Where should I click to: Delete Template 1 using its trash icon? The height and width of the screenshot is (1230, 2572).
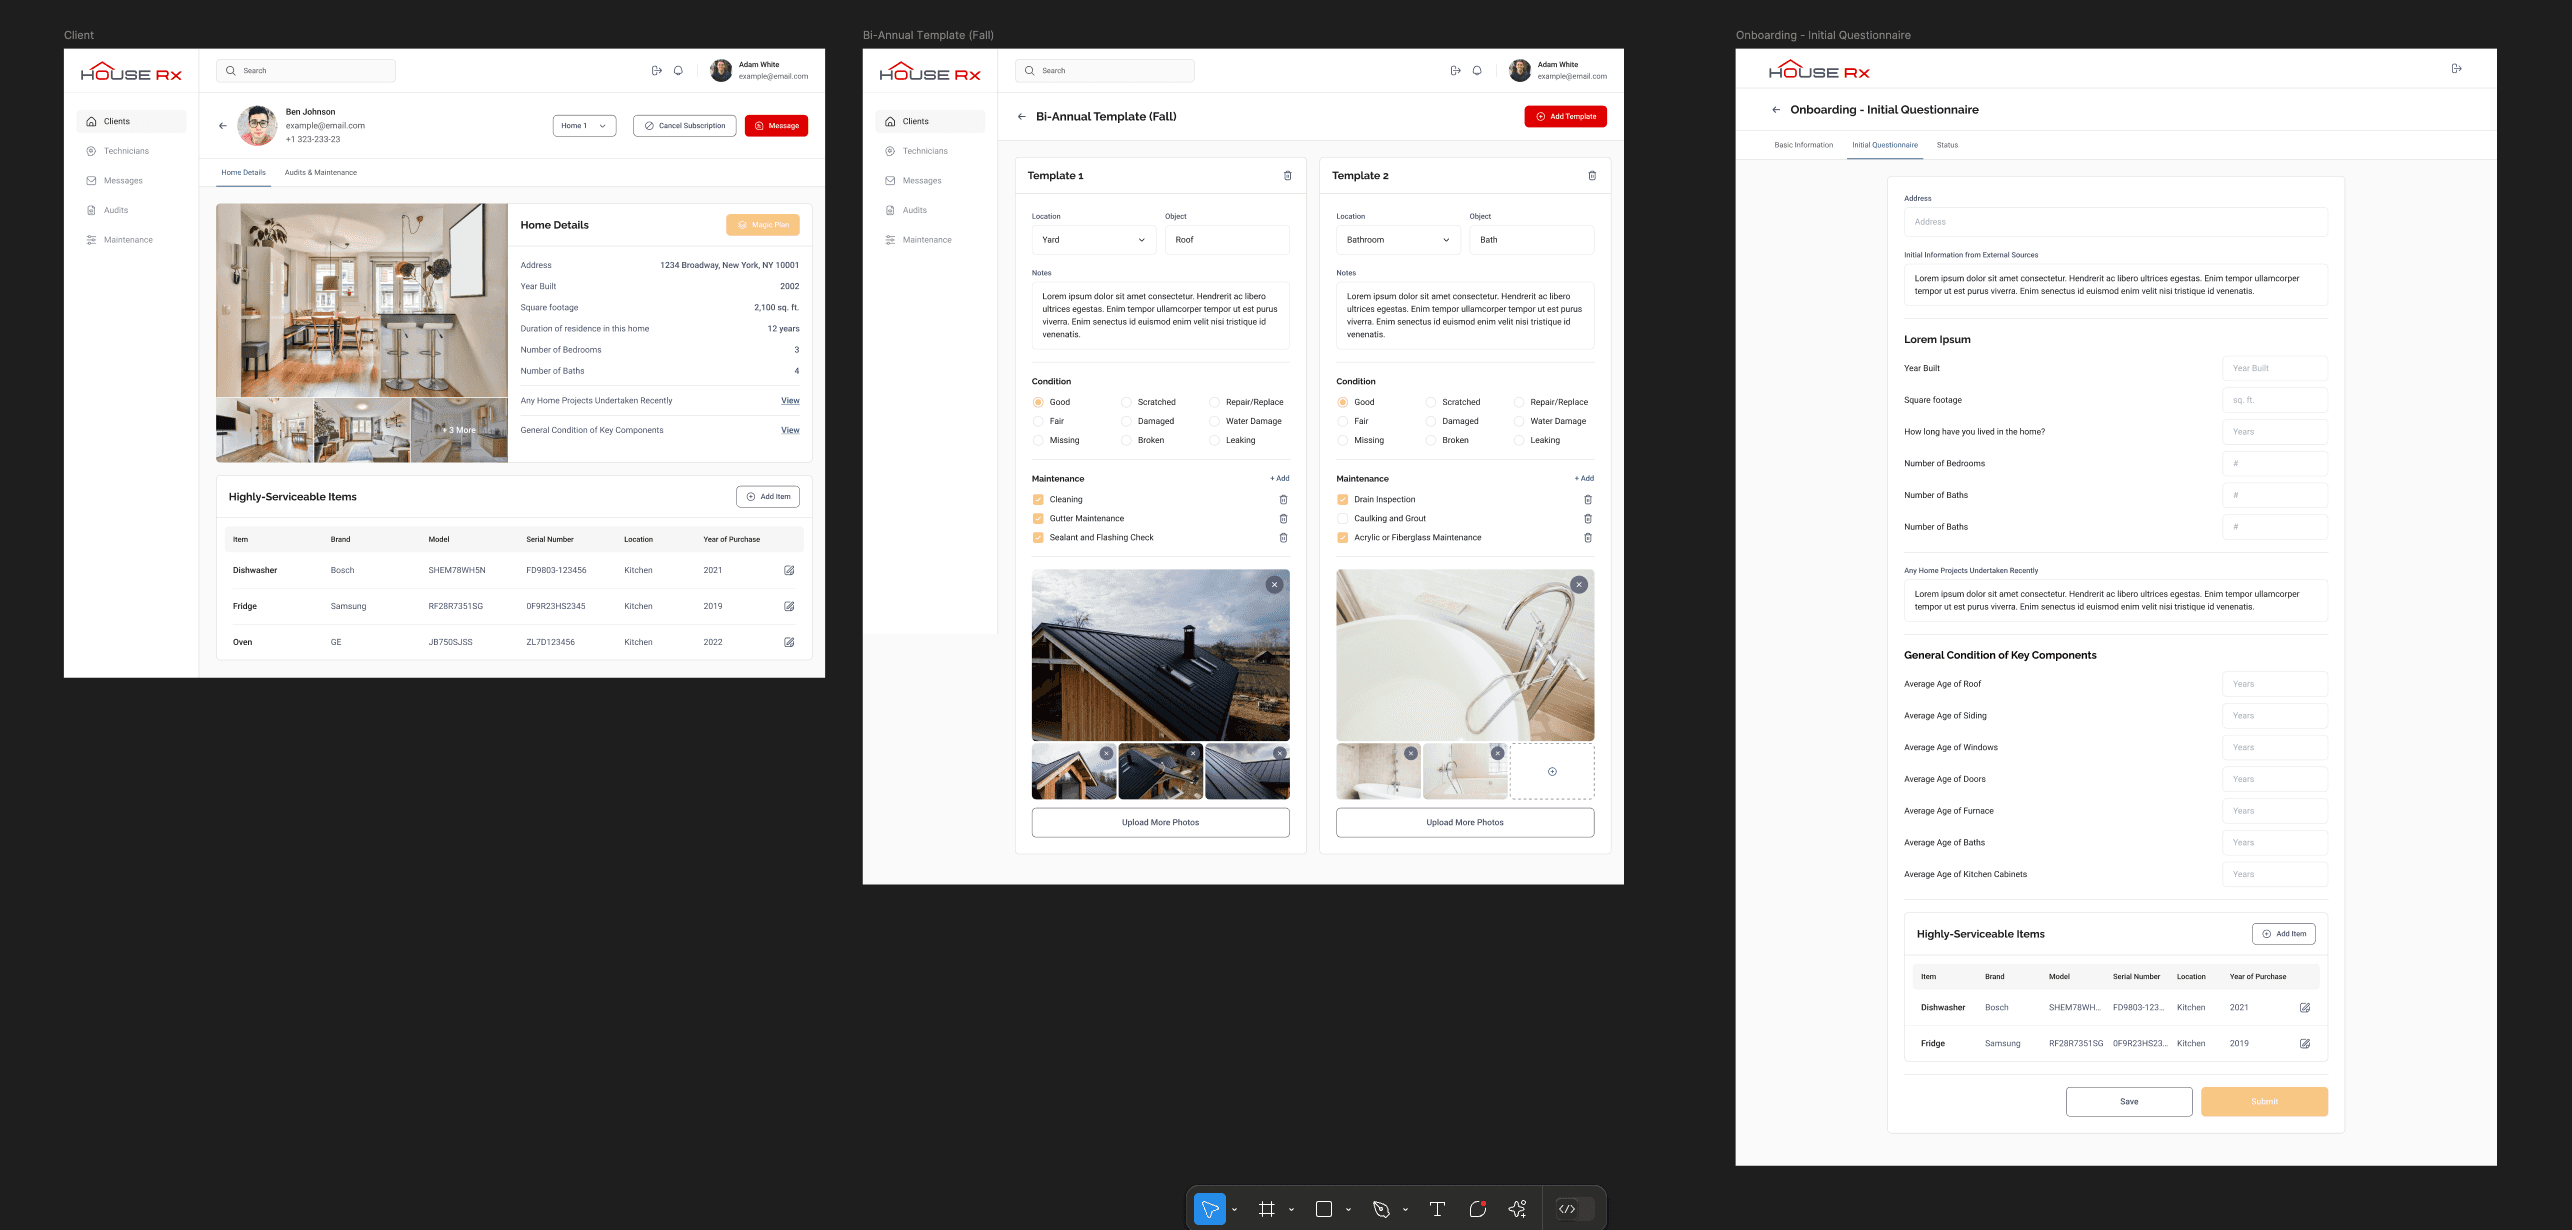[1287, 175]
